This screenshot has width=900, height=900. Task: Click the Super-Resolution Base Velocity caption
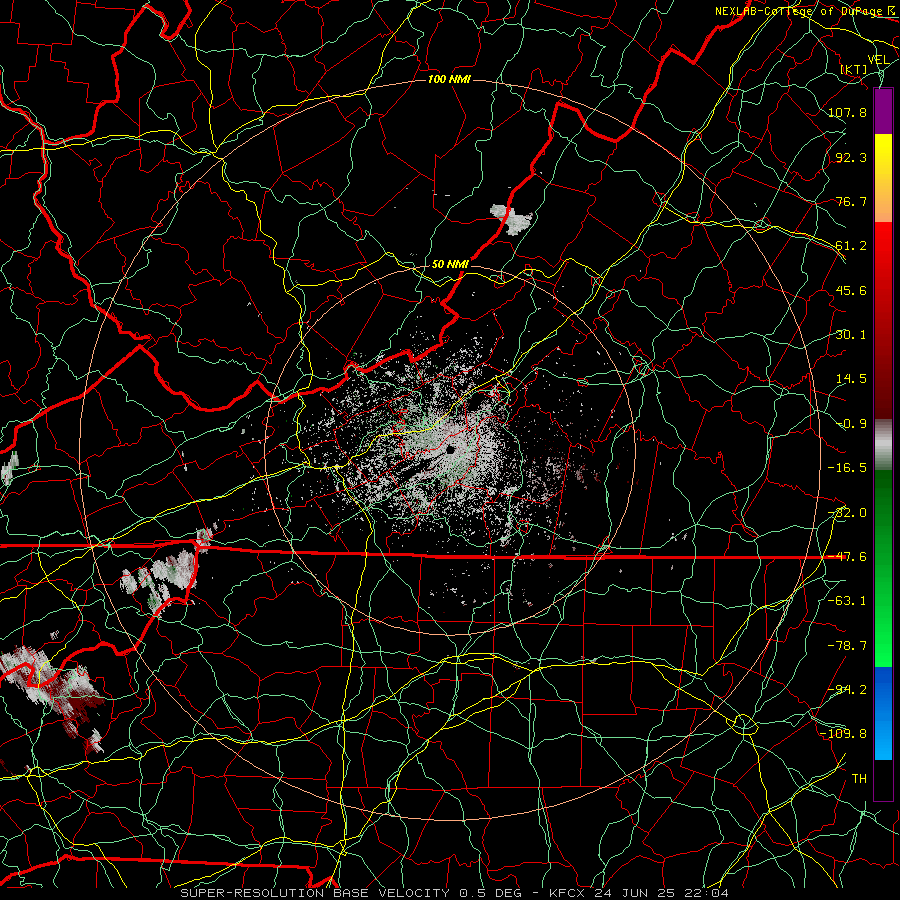[x=455, y=893]
